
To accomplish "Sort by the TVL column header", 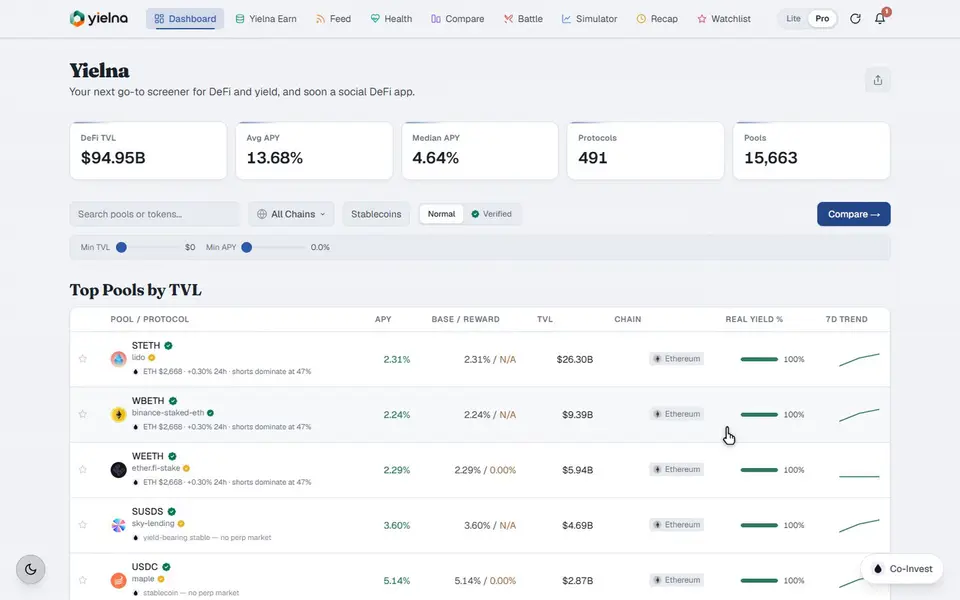I will point(544,319).
